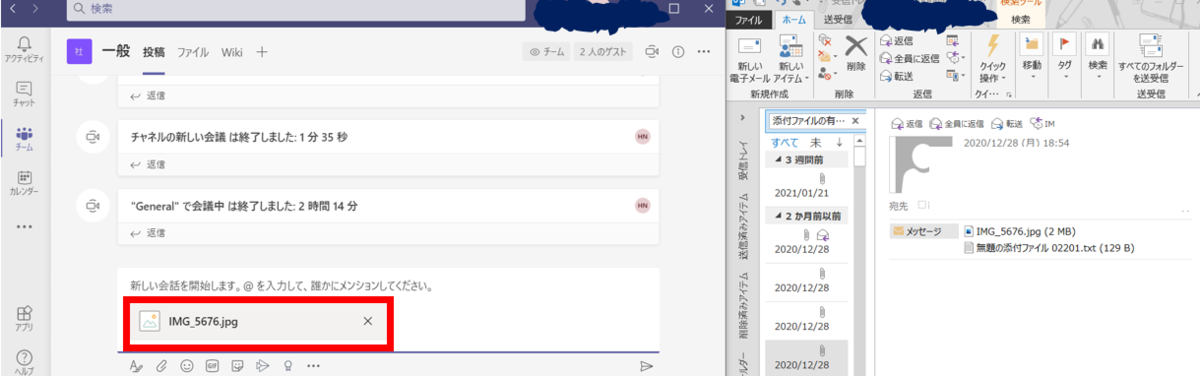
Task: Open cleanup dropdown in Outlook delete group
Action: [826, 57]
